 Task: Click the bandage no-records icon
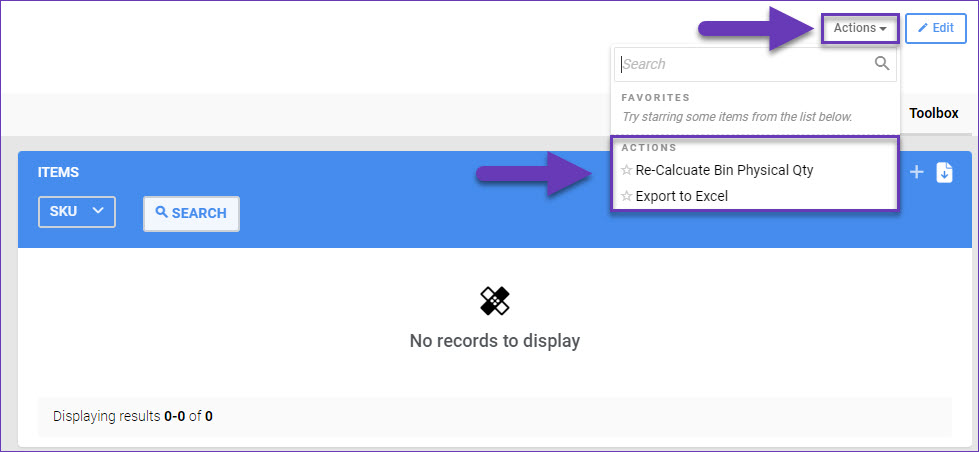495,301
